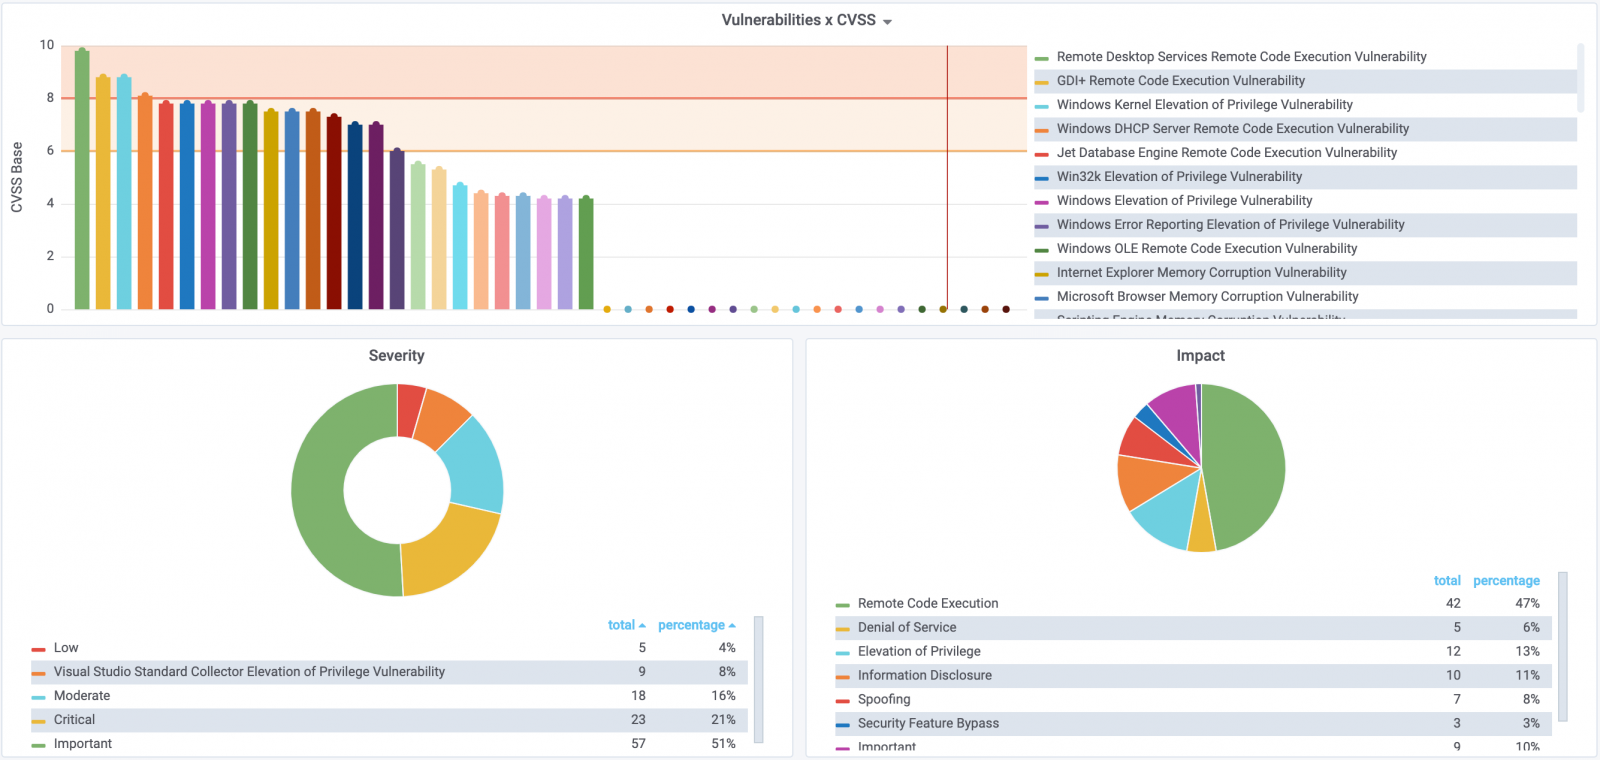
Task: Click the 21% value in Critical row
Action: (723, 720)
